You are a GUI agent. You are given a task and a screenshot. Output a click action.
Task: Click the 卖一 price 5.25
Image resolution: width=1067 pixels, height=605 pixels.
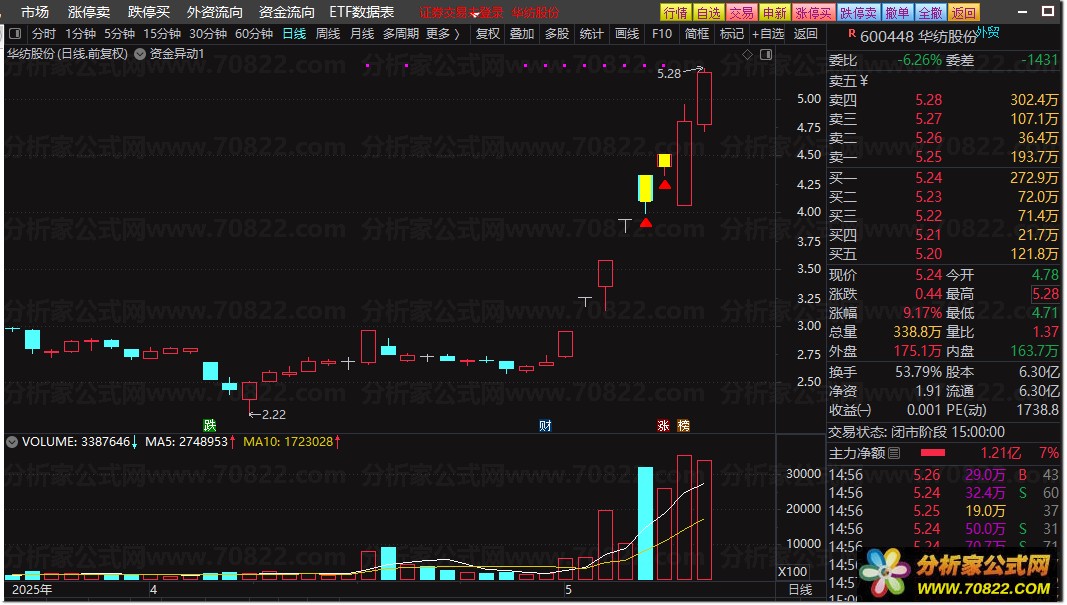929,157
